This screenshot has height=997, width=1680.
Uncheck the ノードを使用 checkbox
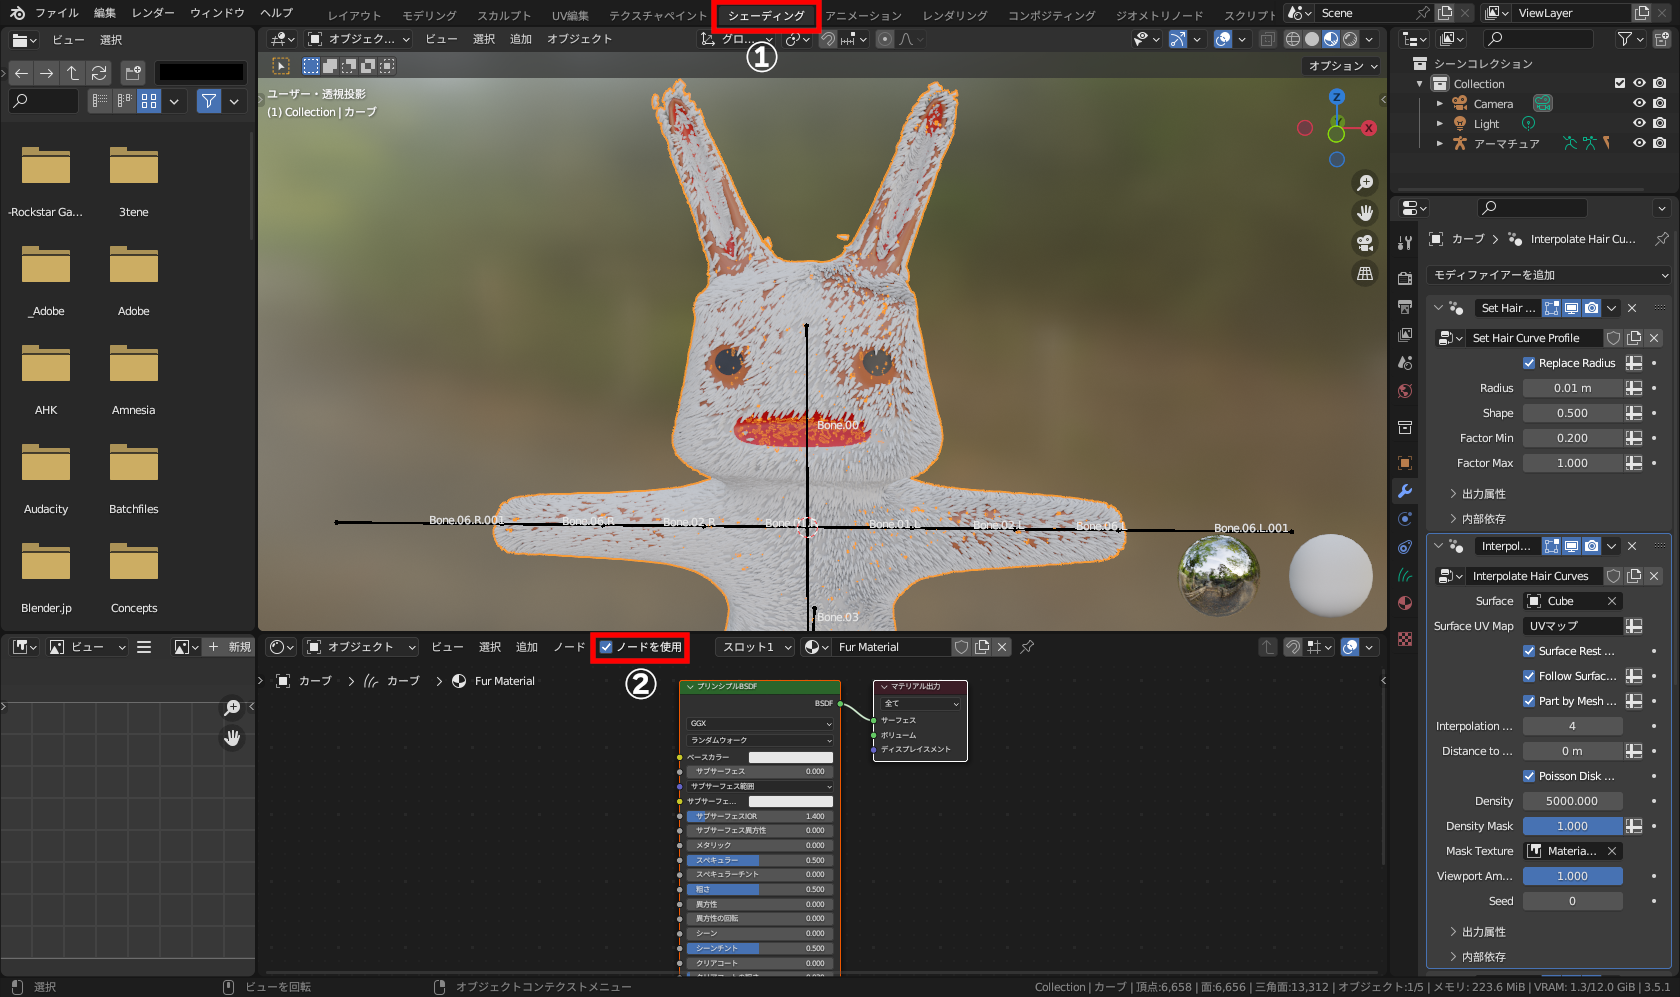tap(605, 647)
